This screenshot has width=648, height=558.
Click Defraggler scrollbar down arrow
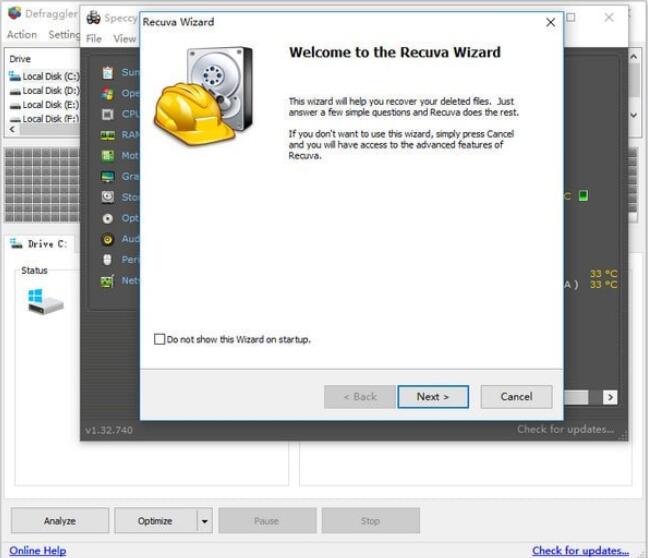[634, 115]
